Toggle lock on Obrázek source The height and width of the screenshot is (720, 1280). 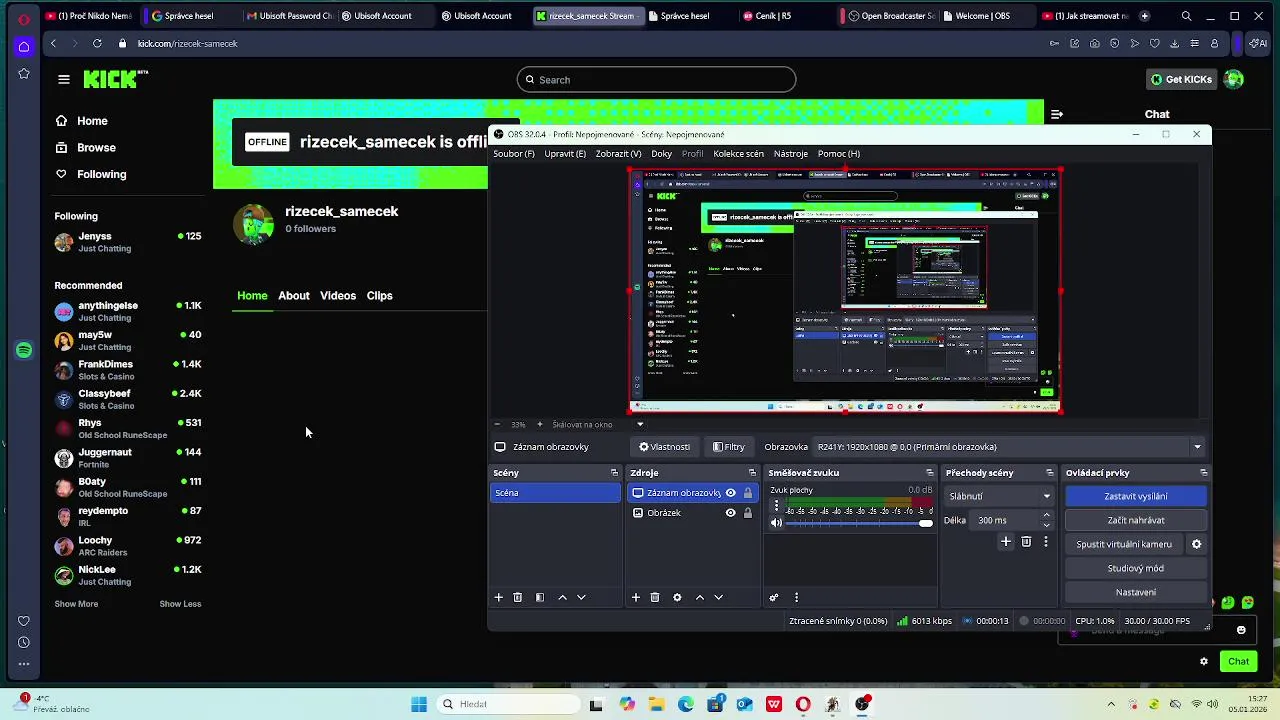point(747,512)
